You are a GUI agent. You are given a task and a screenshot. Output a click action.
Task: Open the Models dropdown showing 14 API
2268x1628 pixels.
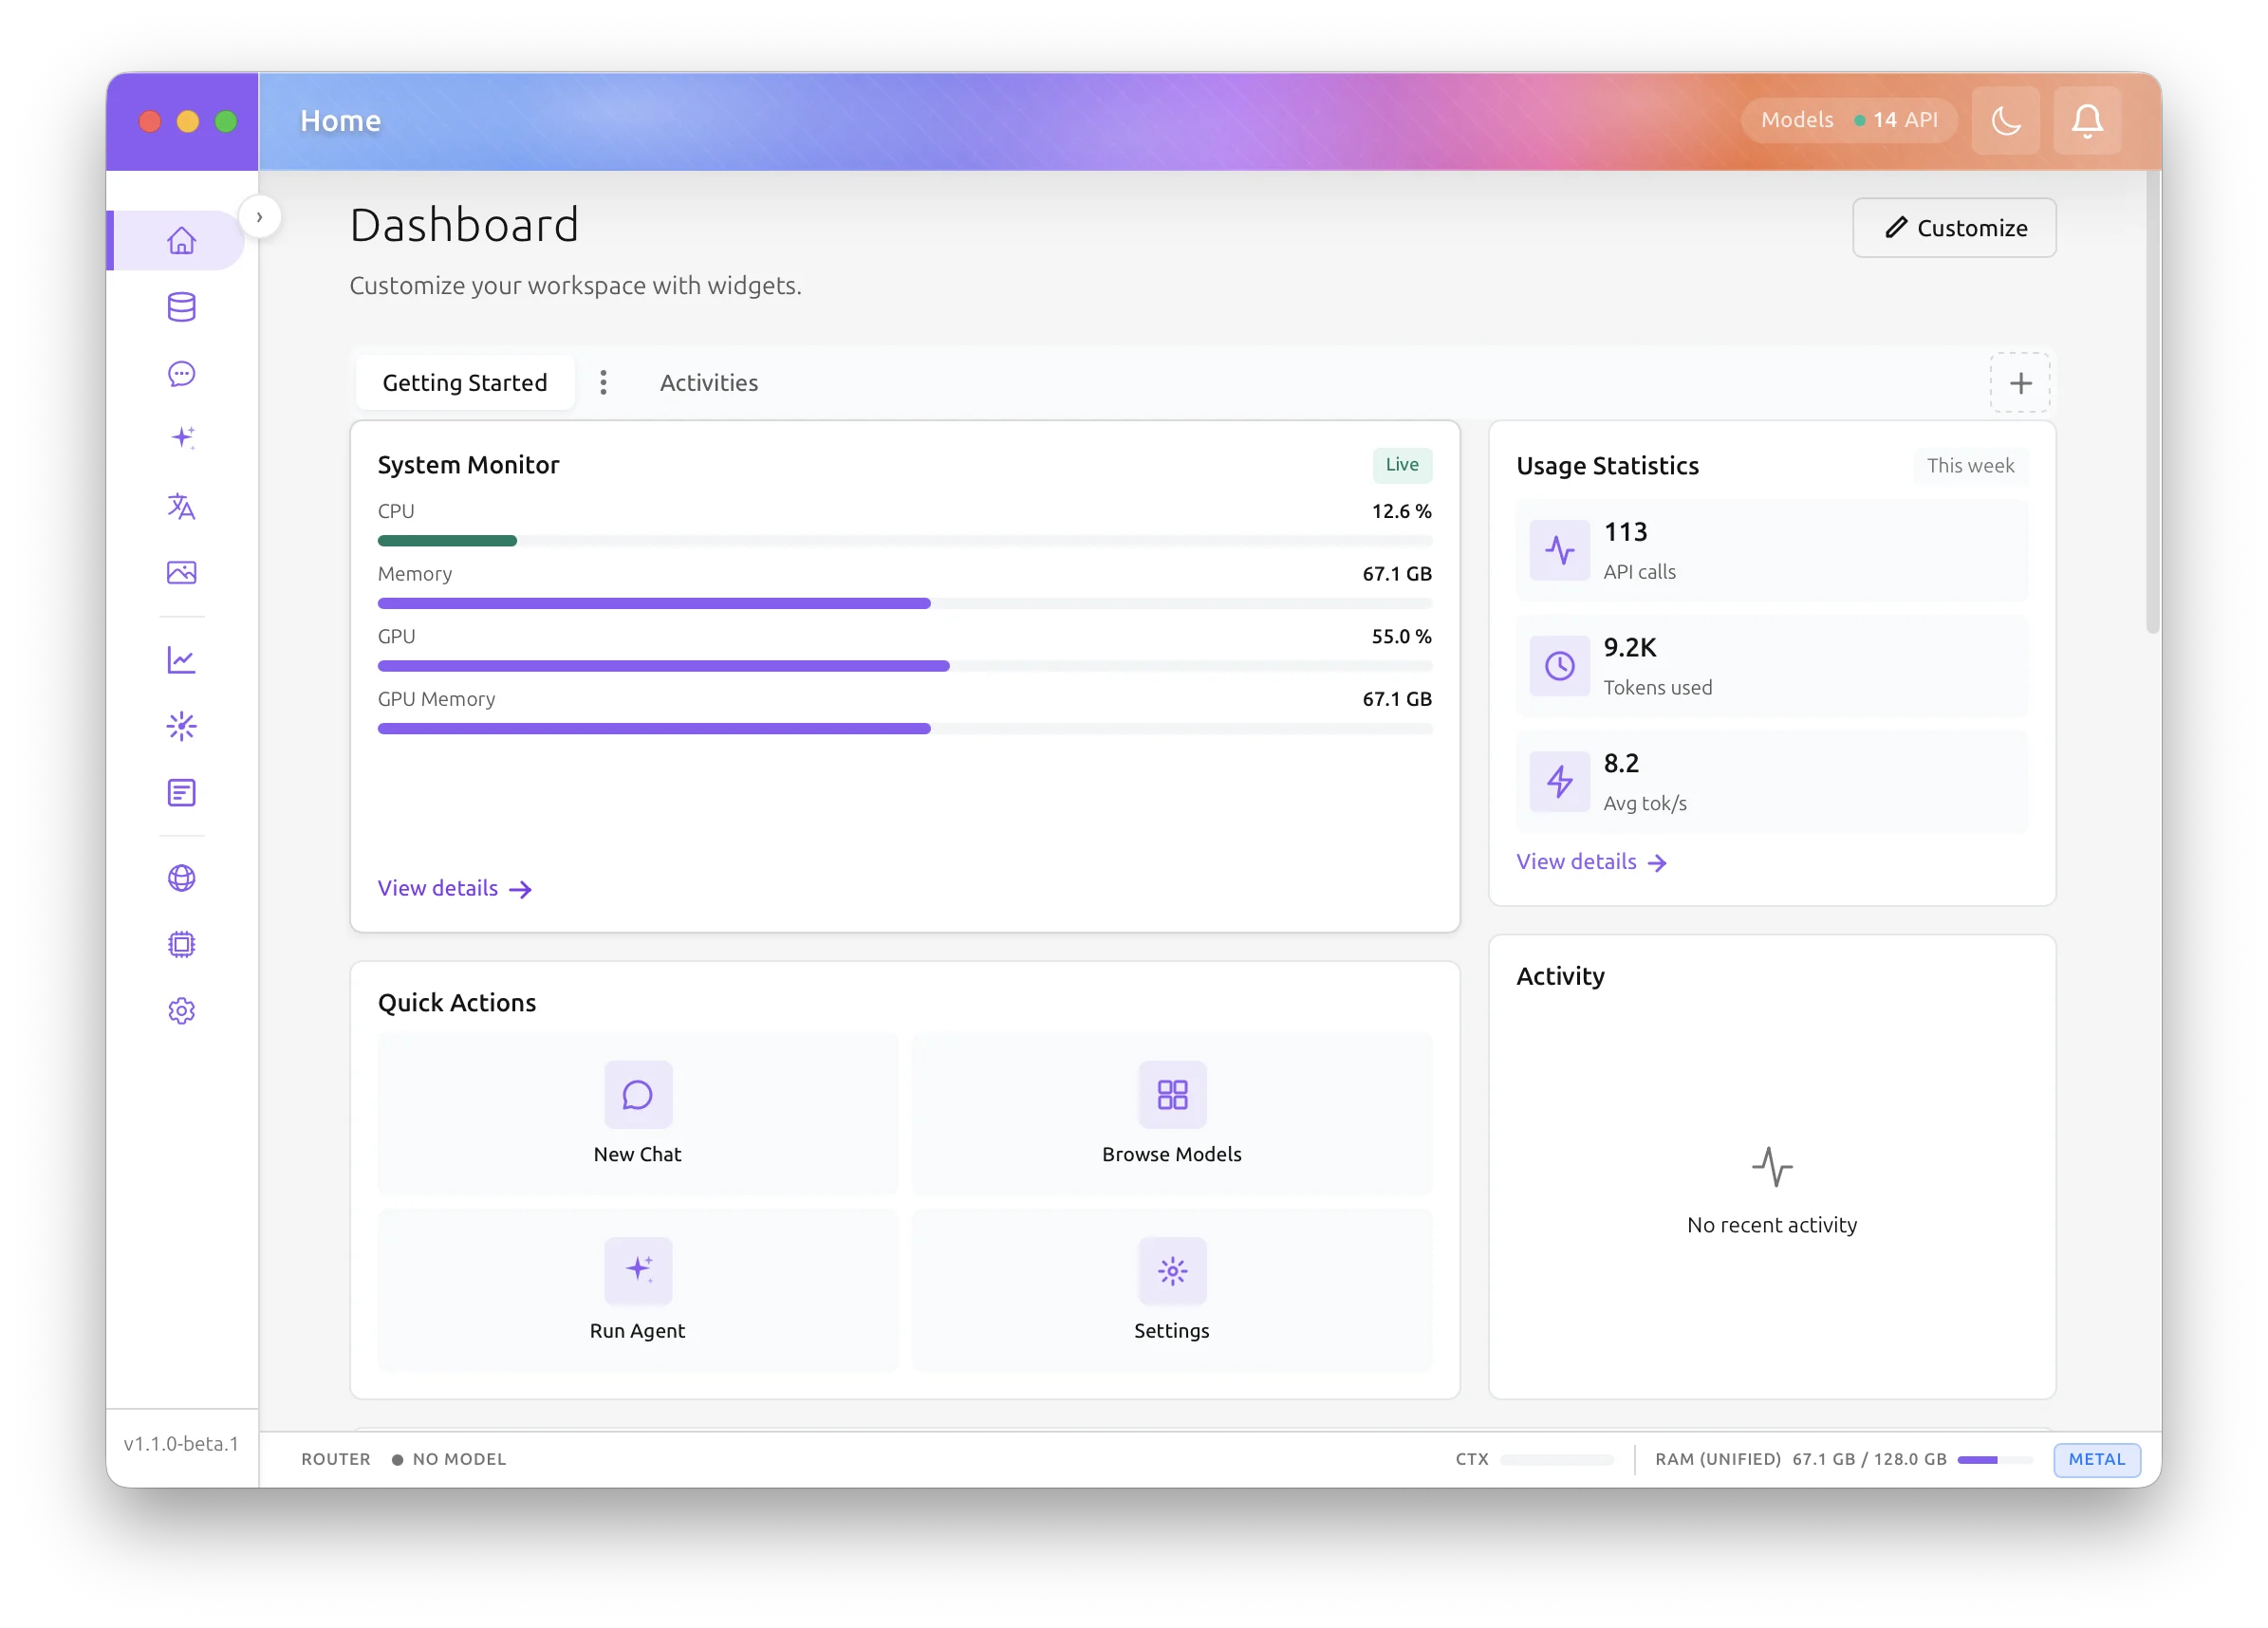point(1849,119)
